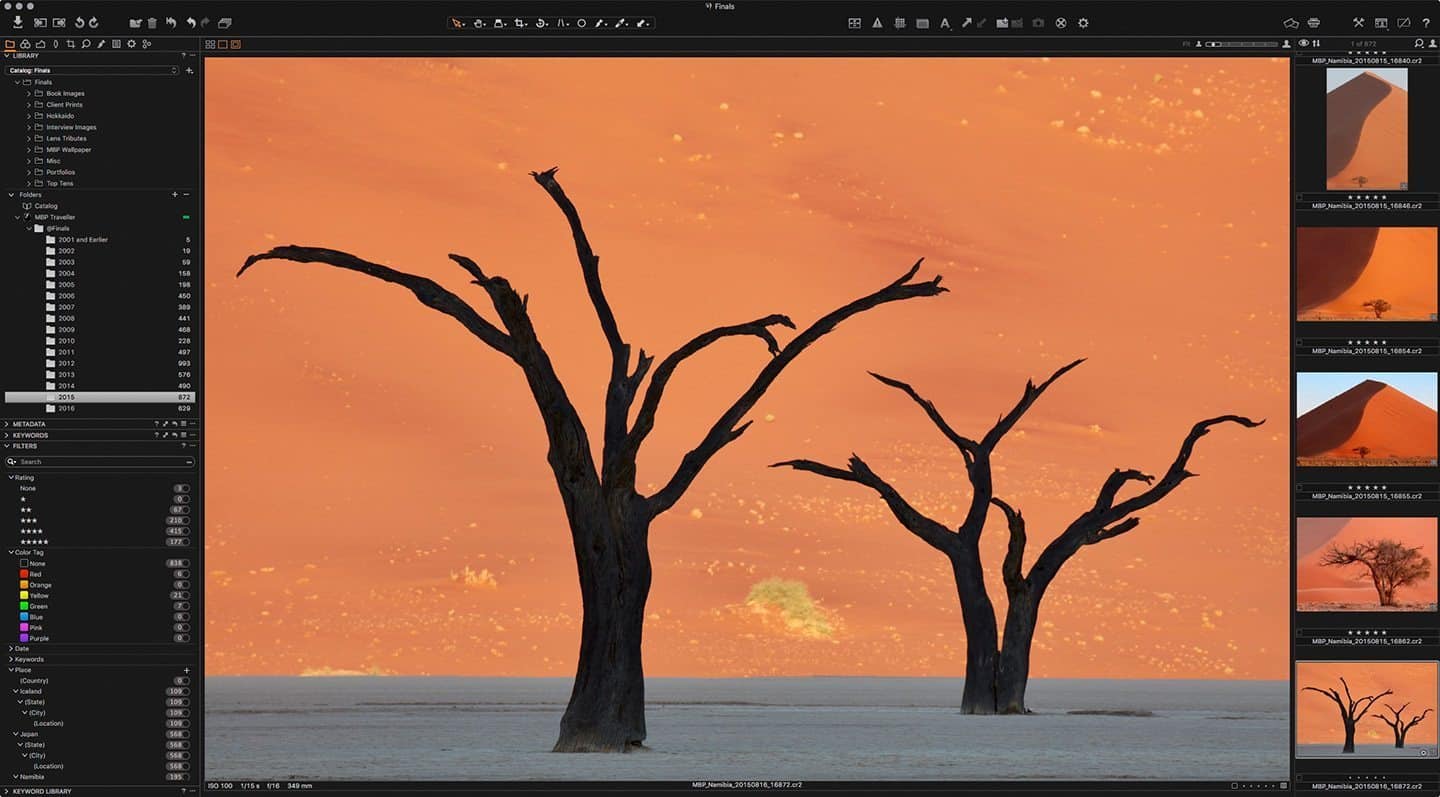Toggle the grid overlay icon
This screenshot has width=1440, height=797.
899,22
